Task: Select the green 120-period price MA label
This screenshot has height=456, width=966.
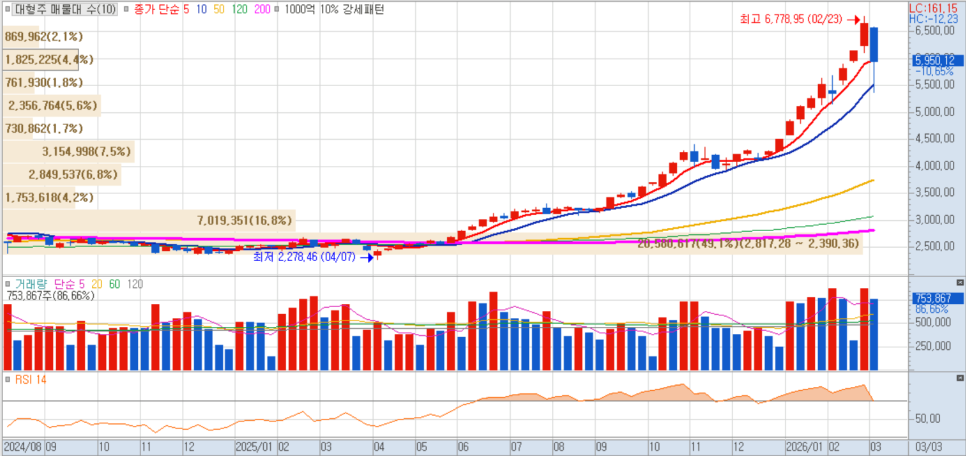Action: (240, 10)
